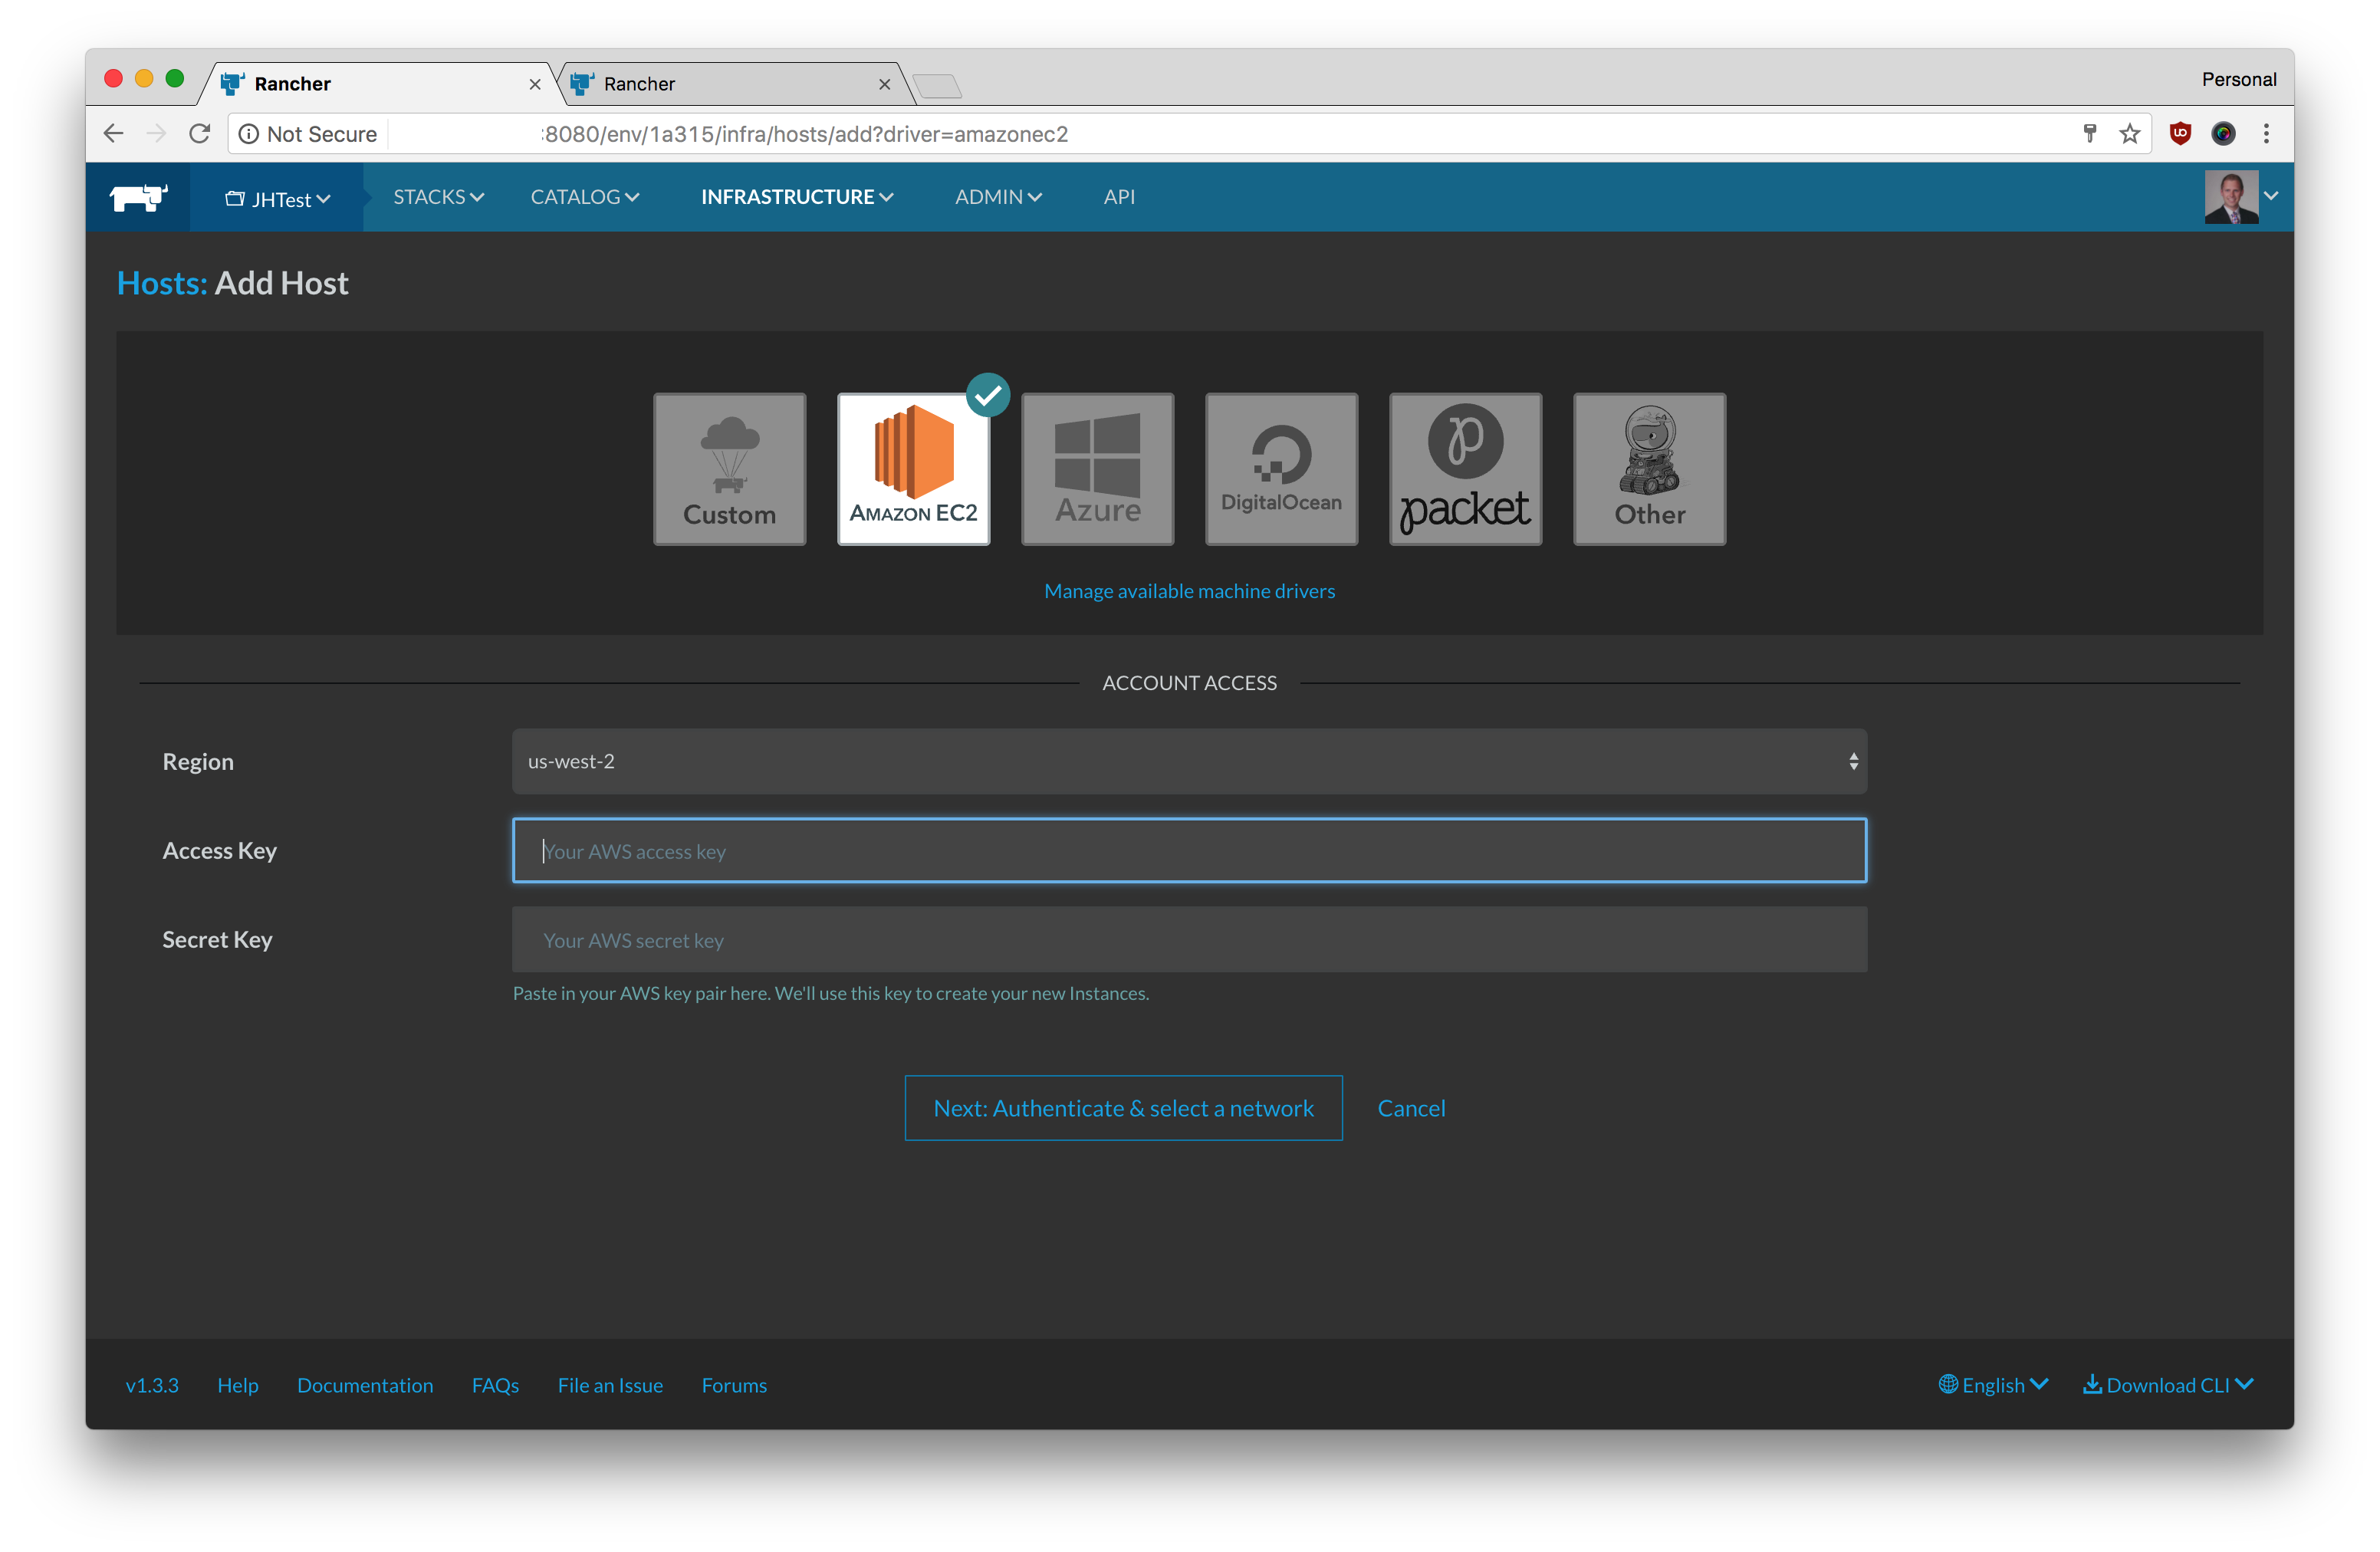Viewport: 2380px width, 1552px height.
Task: Pick the Packet host driver tile
Action: (1465, 468)
